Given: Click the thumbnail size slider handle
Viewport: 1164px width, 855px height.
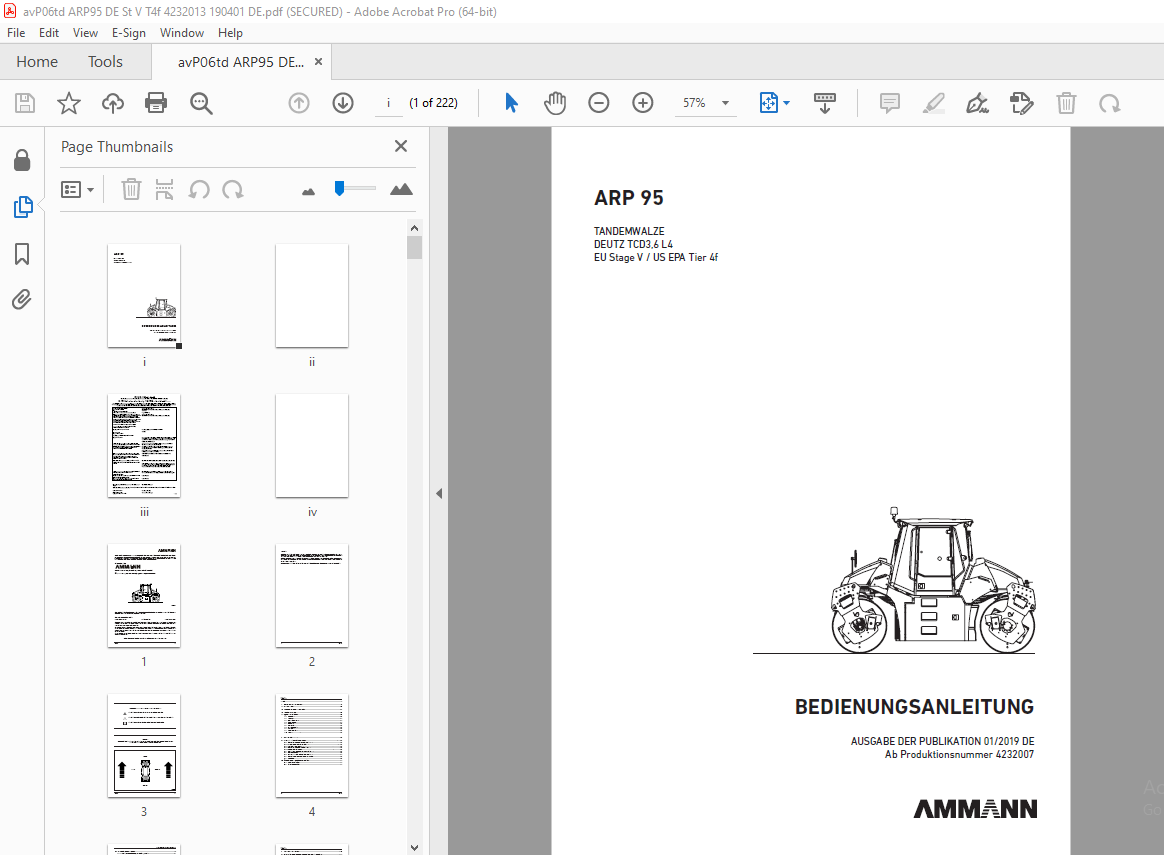Looking at the screenshot, I should 339,189.
